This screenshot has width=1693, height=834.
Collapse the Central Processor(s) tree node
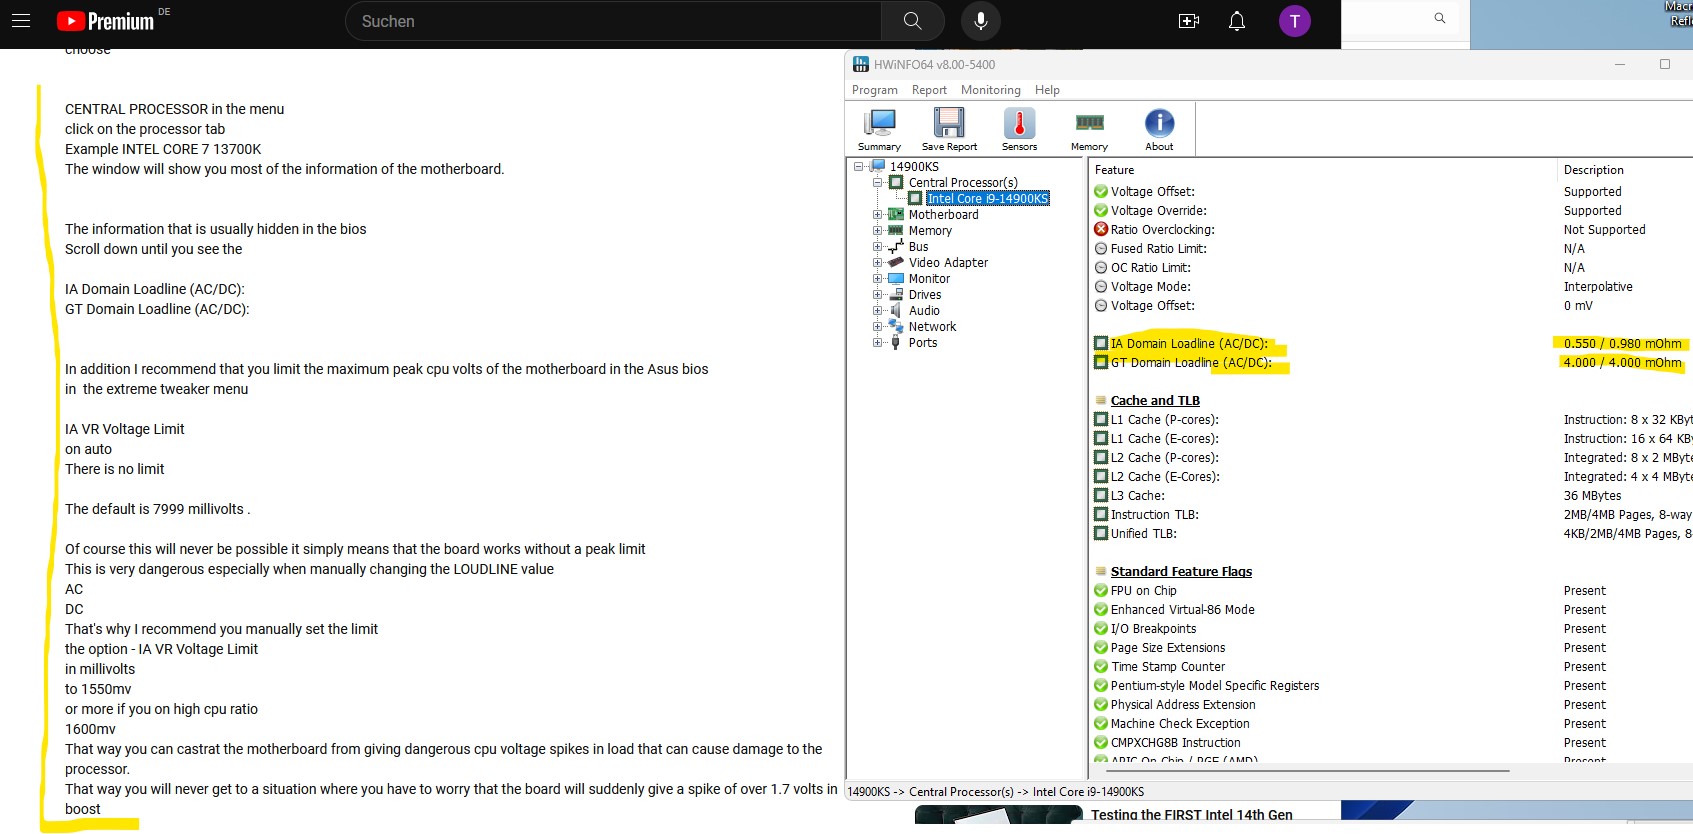[x=877, y=183]
